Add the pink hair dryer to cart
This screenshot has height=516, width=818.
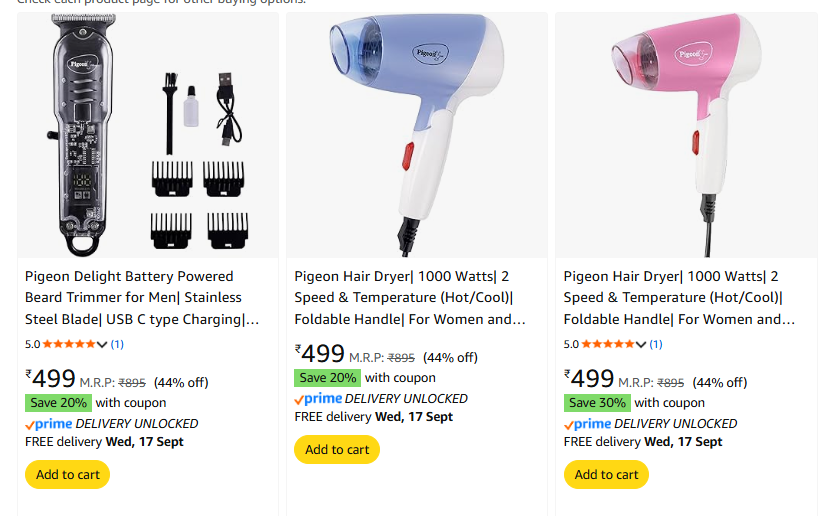(x=606, y=474)
